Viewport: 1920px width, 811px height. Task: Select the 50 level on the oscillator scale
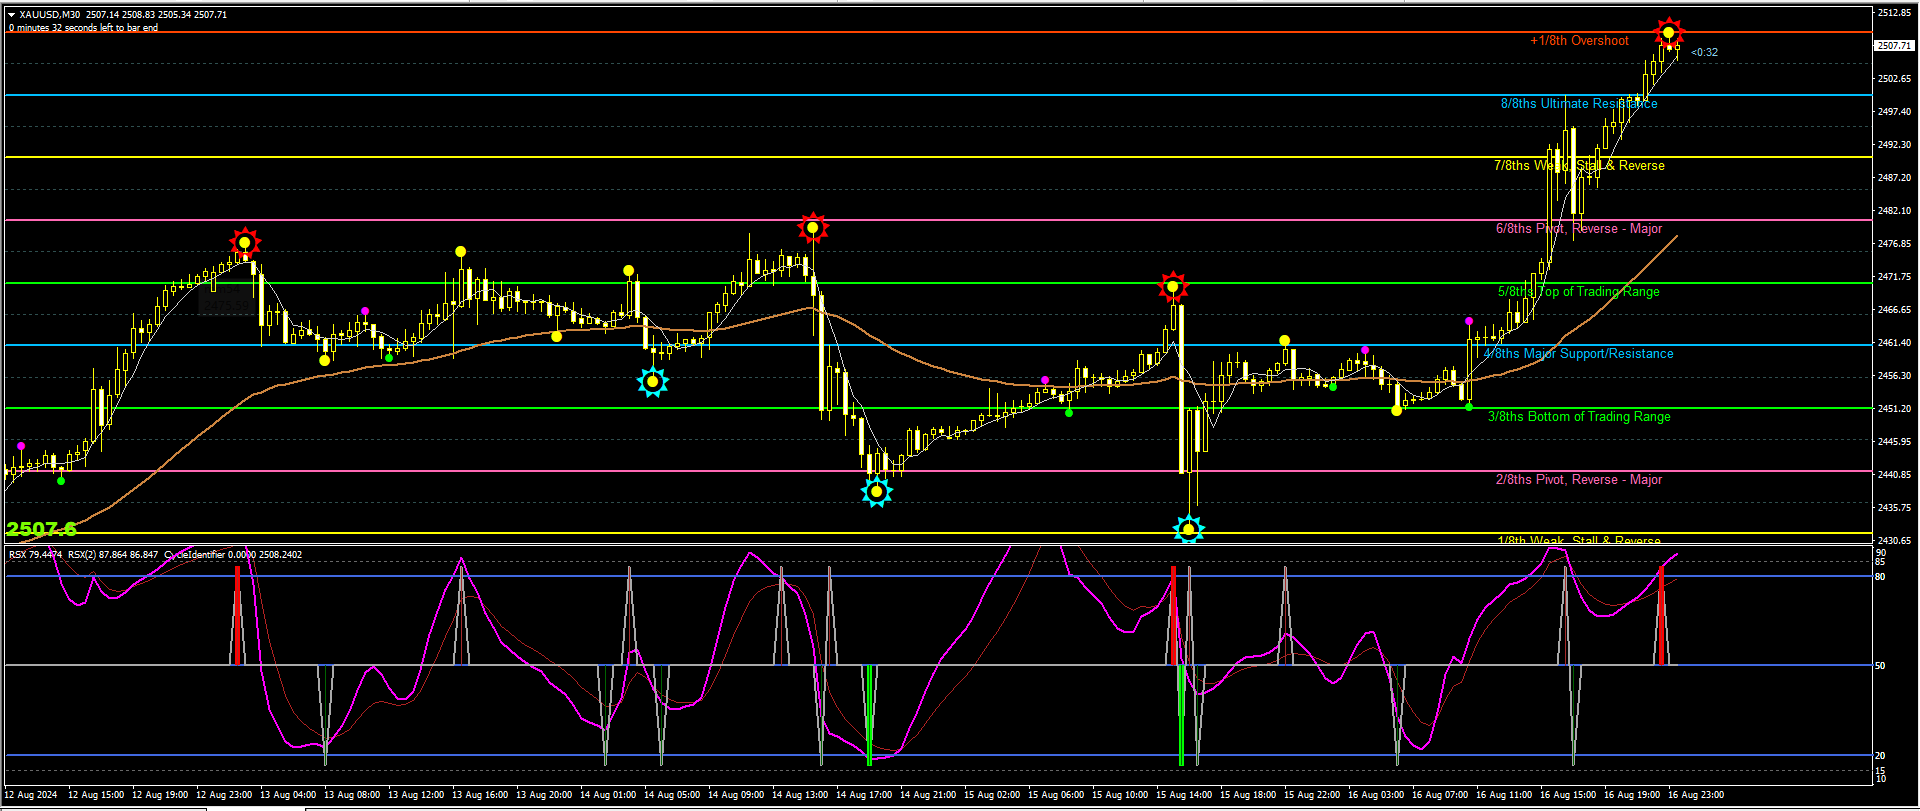(x=1880, y=666)
